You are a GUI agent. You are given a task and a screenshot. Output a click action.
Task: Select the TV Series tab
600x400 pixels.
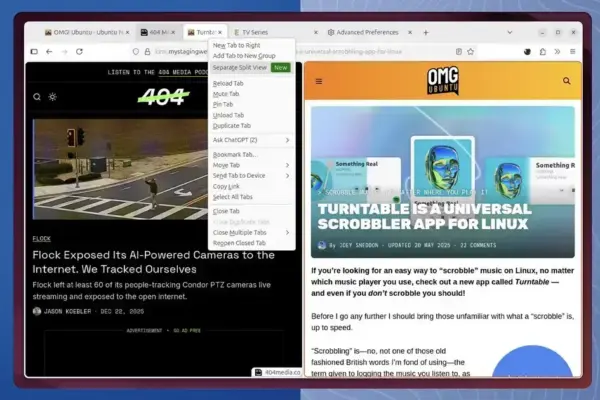point(274,33)
